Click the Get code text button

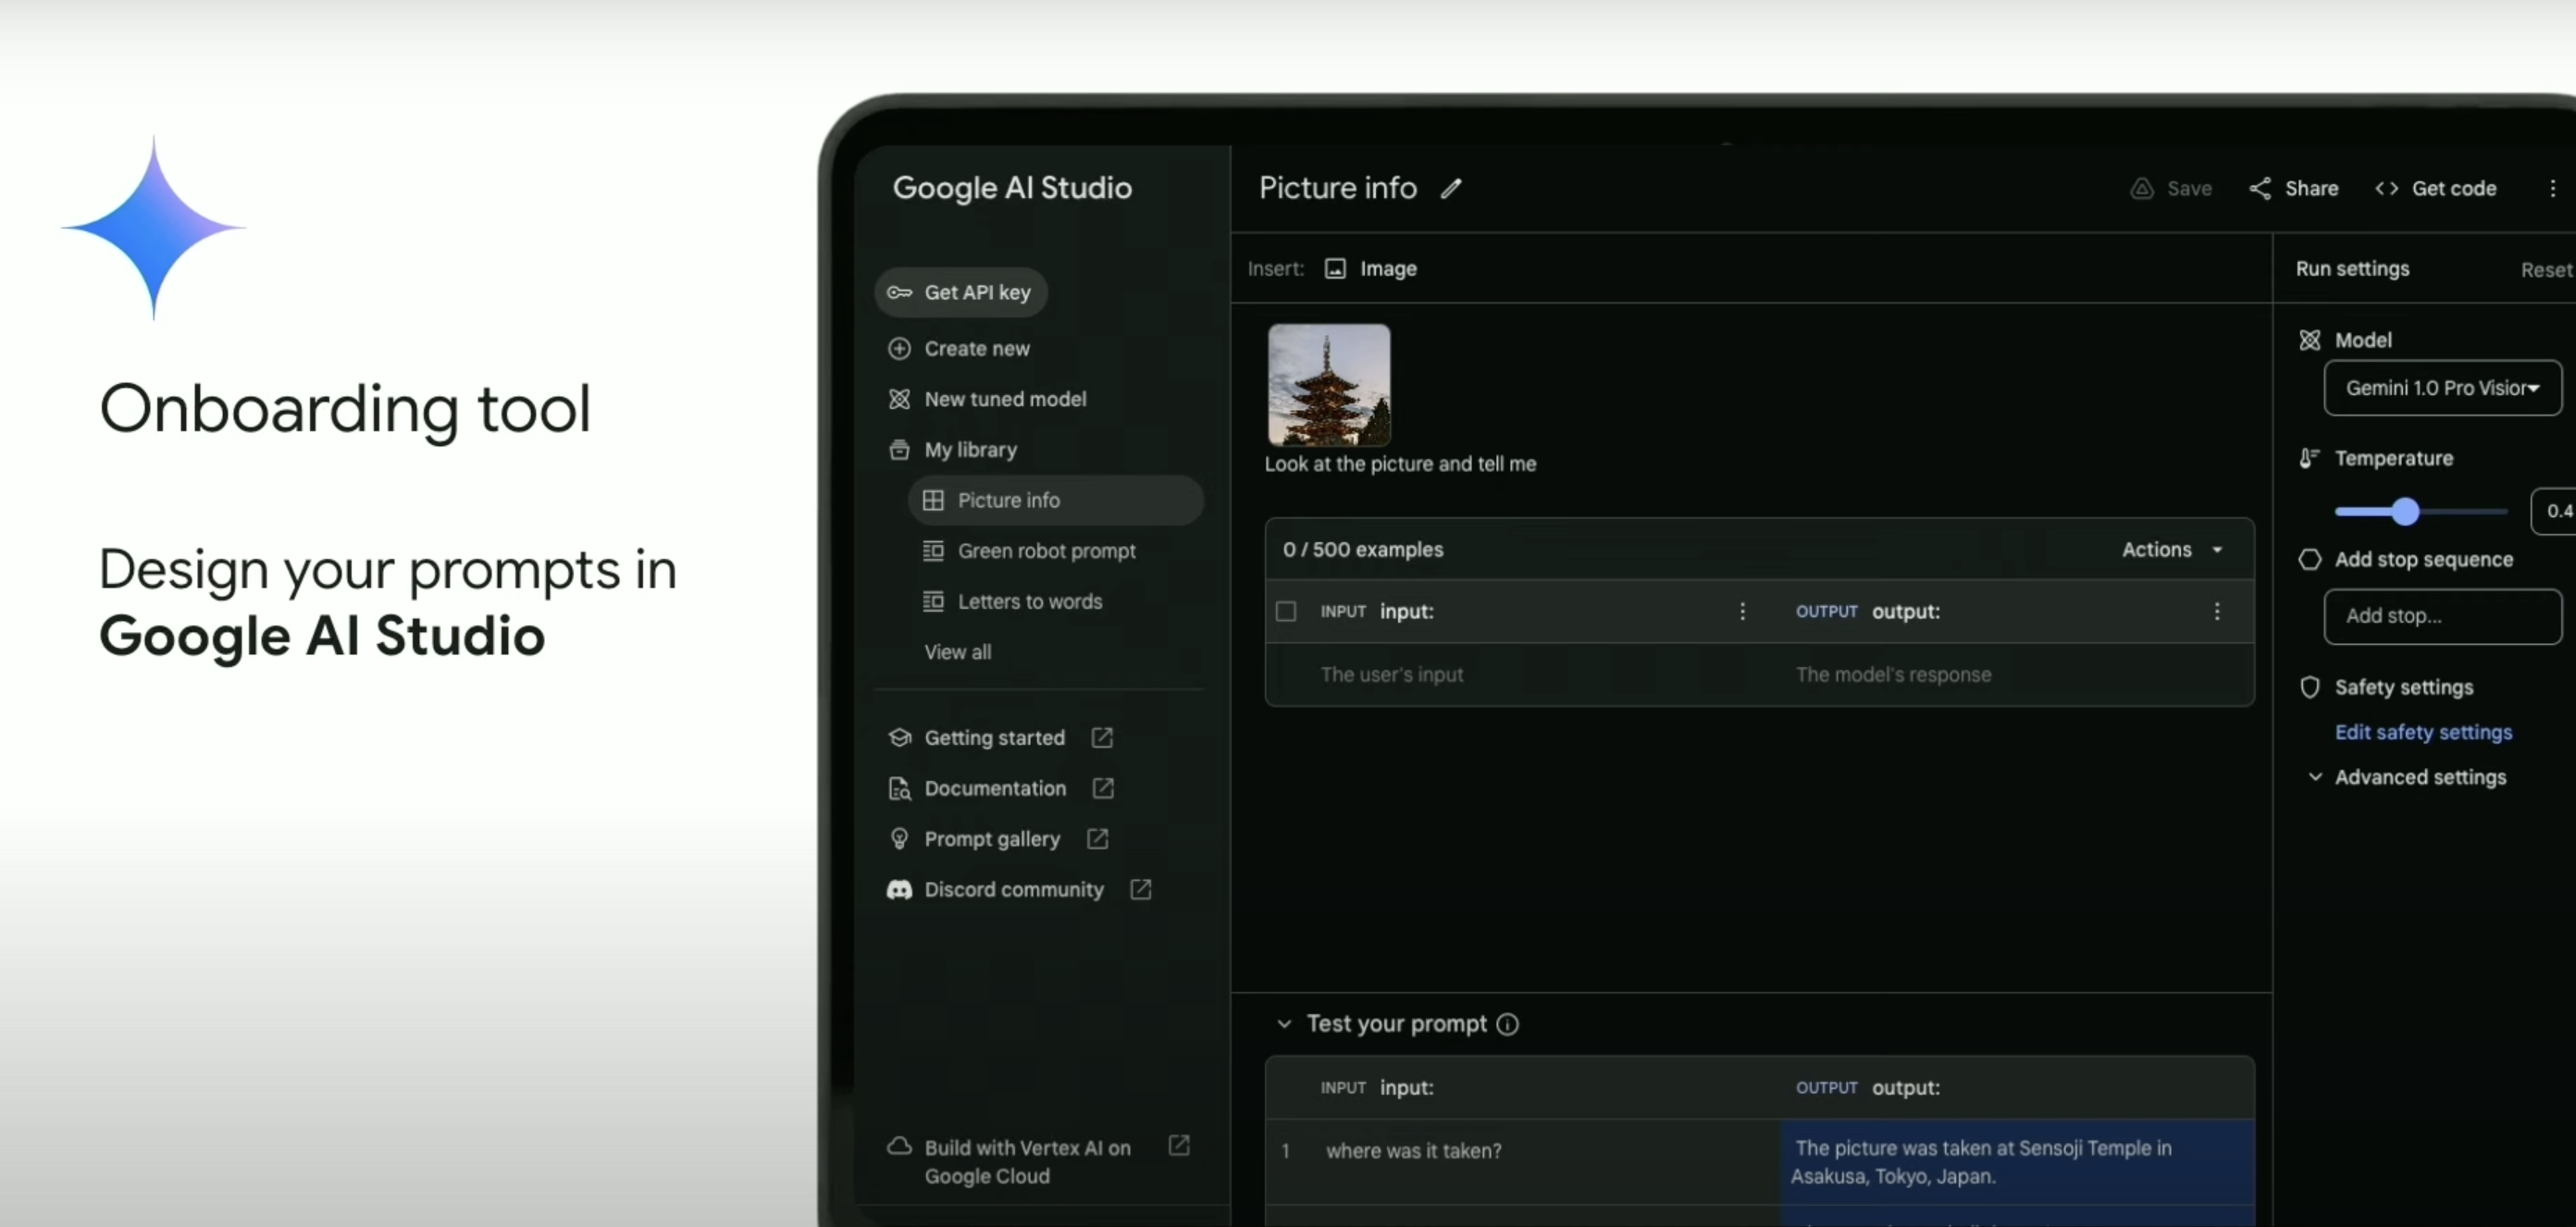coord(2454,188)
